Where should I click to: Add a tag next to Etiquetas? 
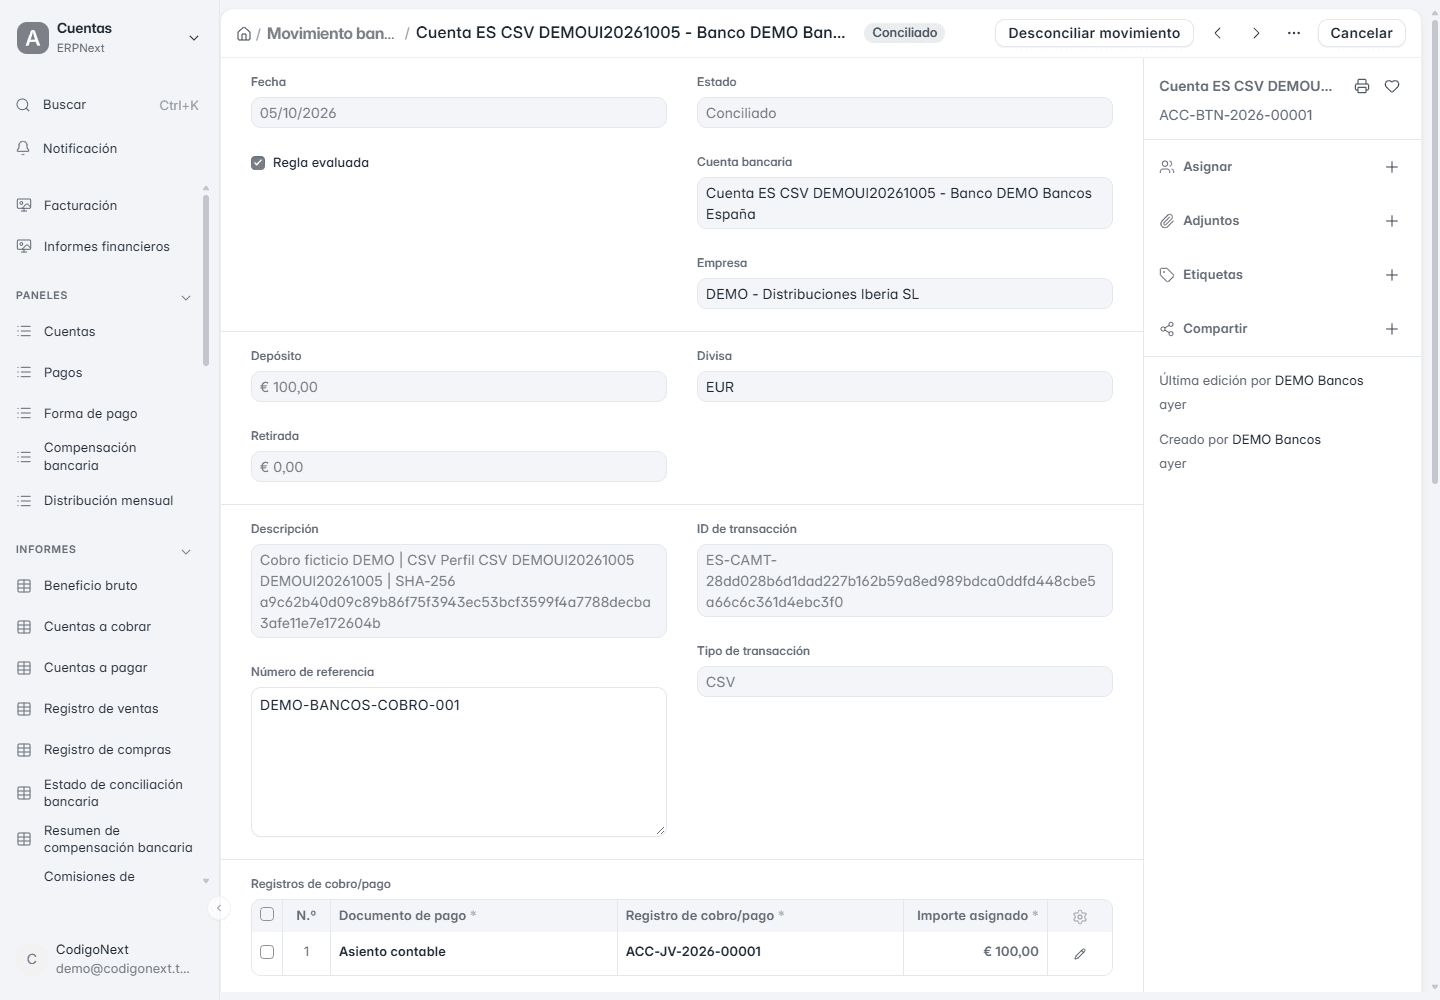click(x=1392, y=275)
